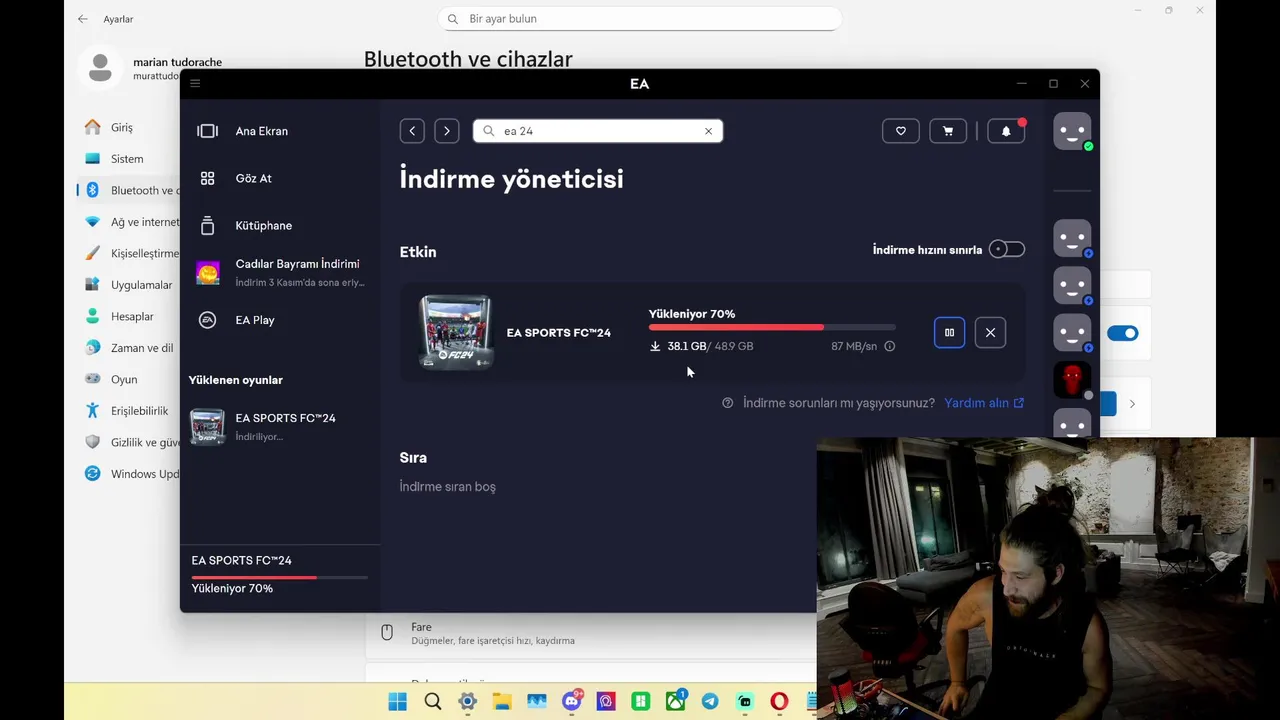Viewport: 1280px width, 720px height.
Task: Open File Explorer from the taskbar
Action: 502,702
